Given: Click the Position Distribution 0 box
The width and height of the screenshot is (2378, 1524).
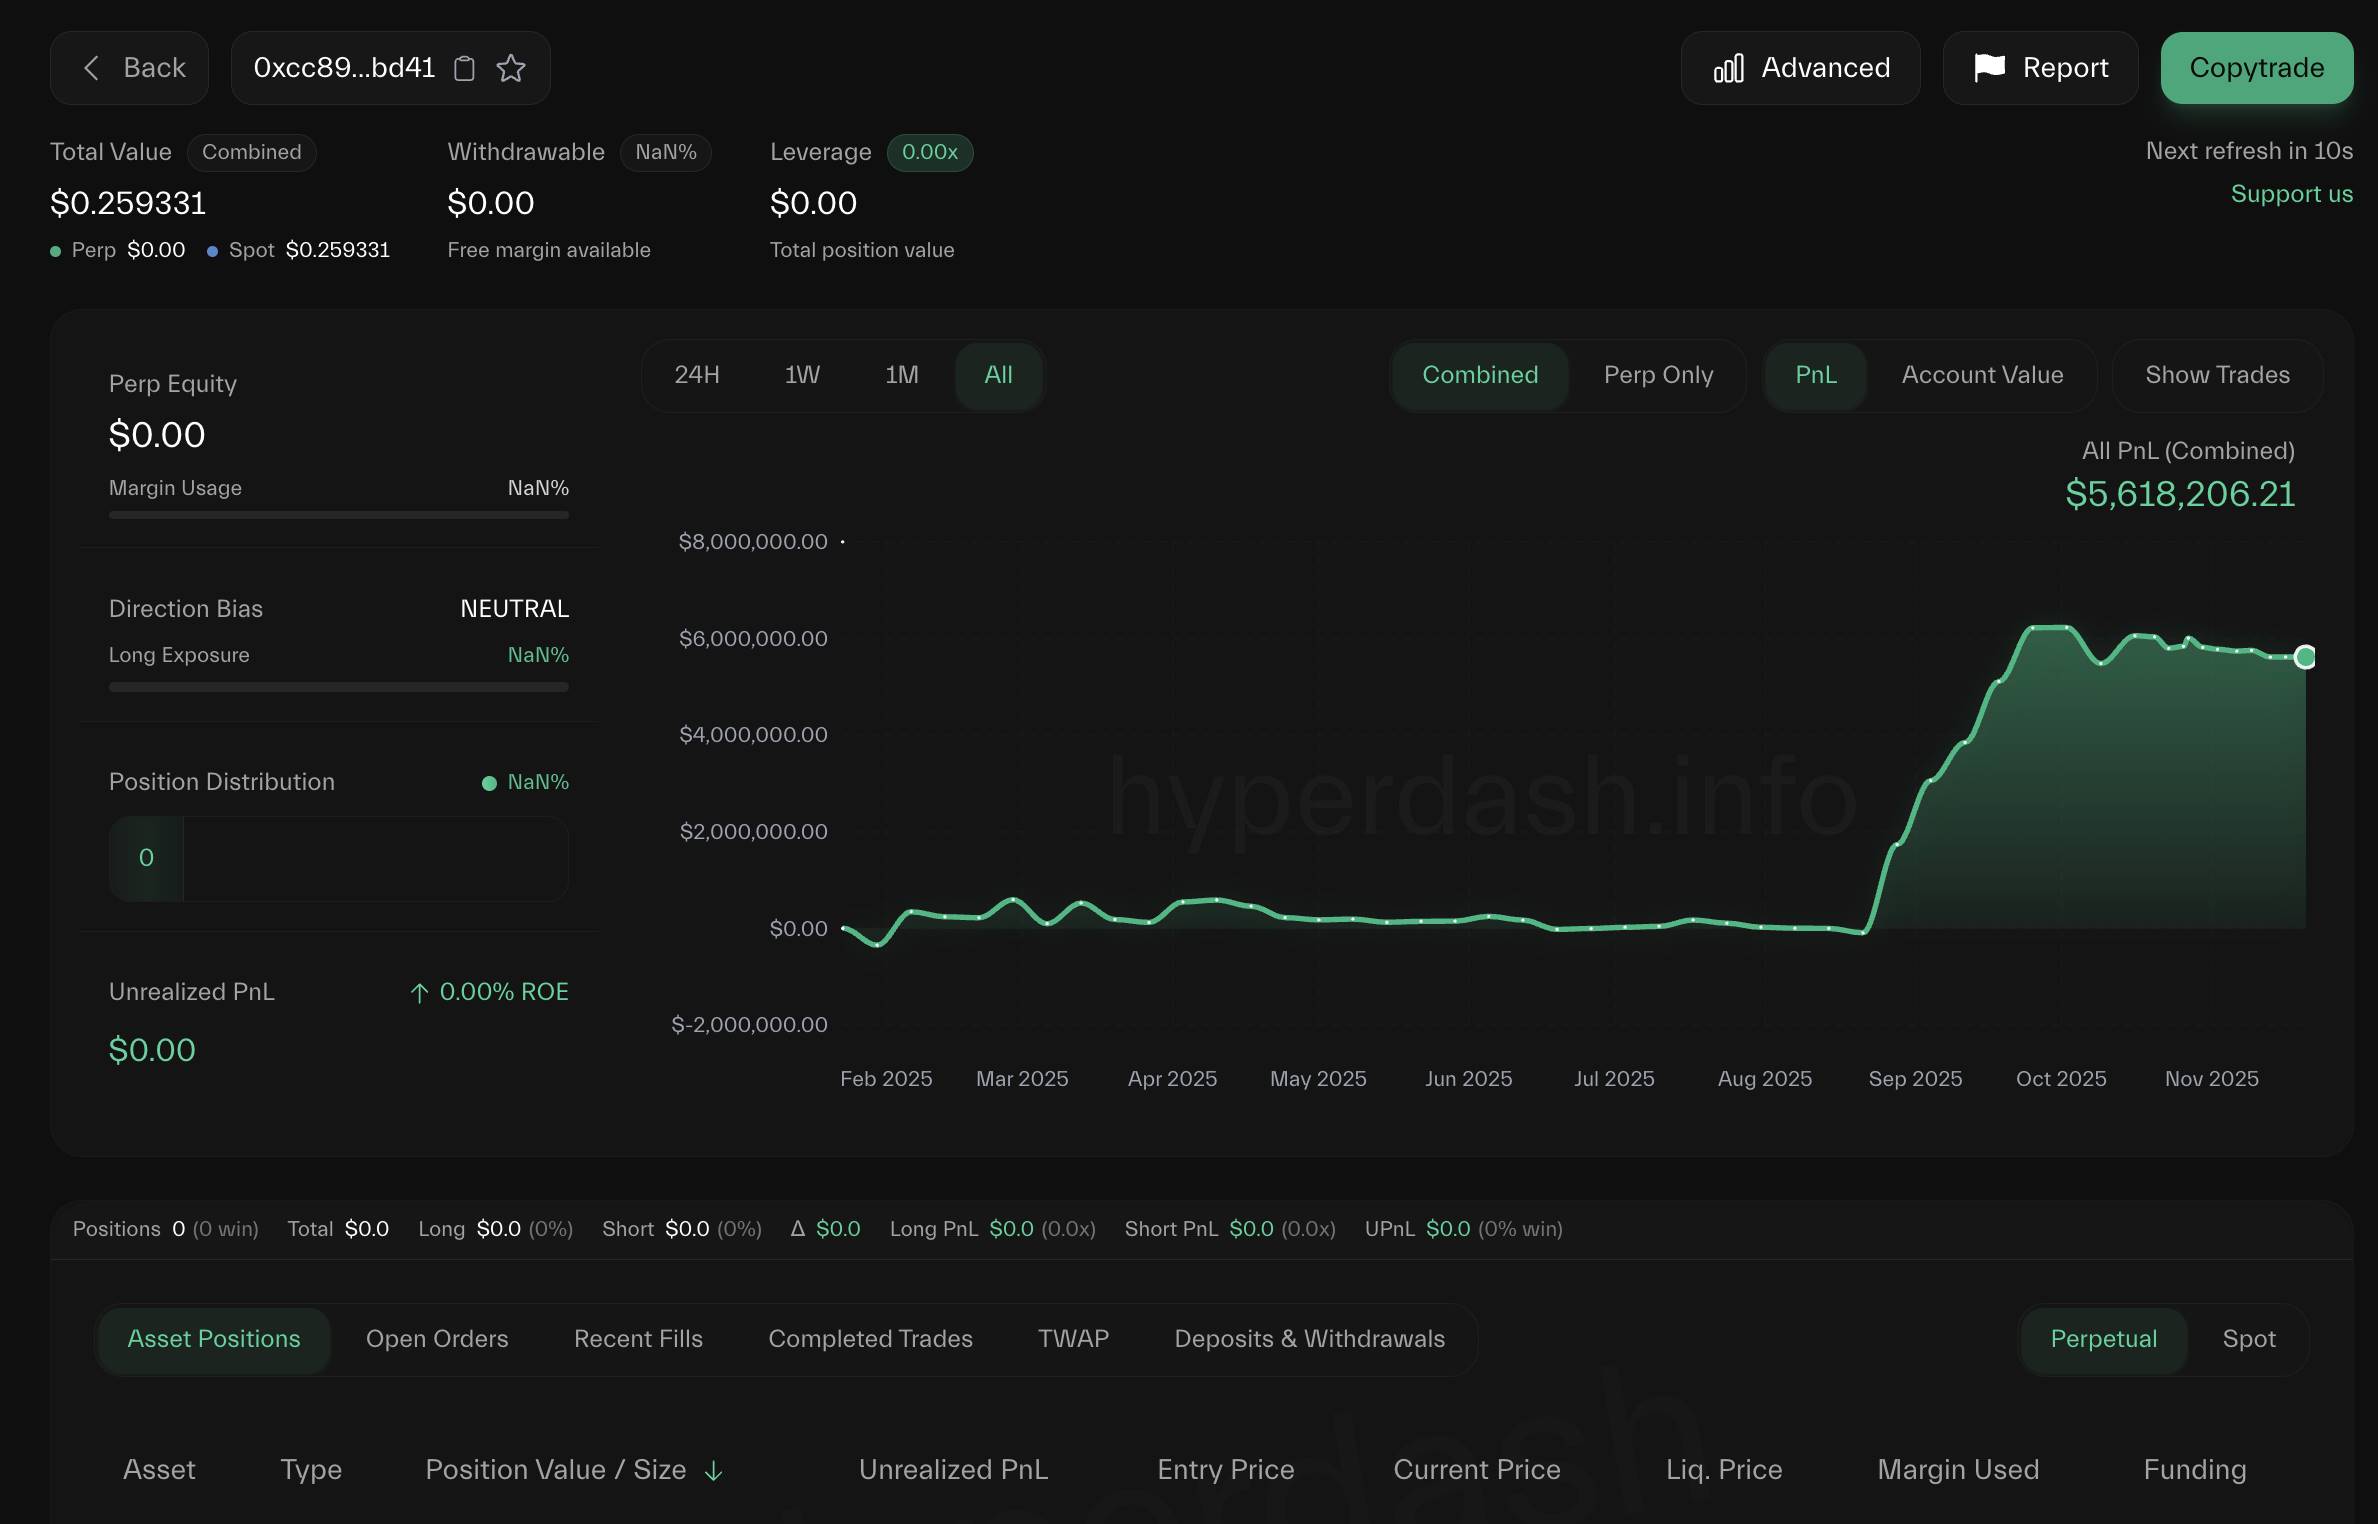Looking at the screenshot, I should 146,858.
